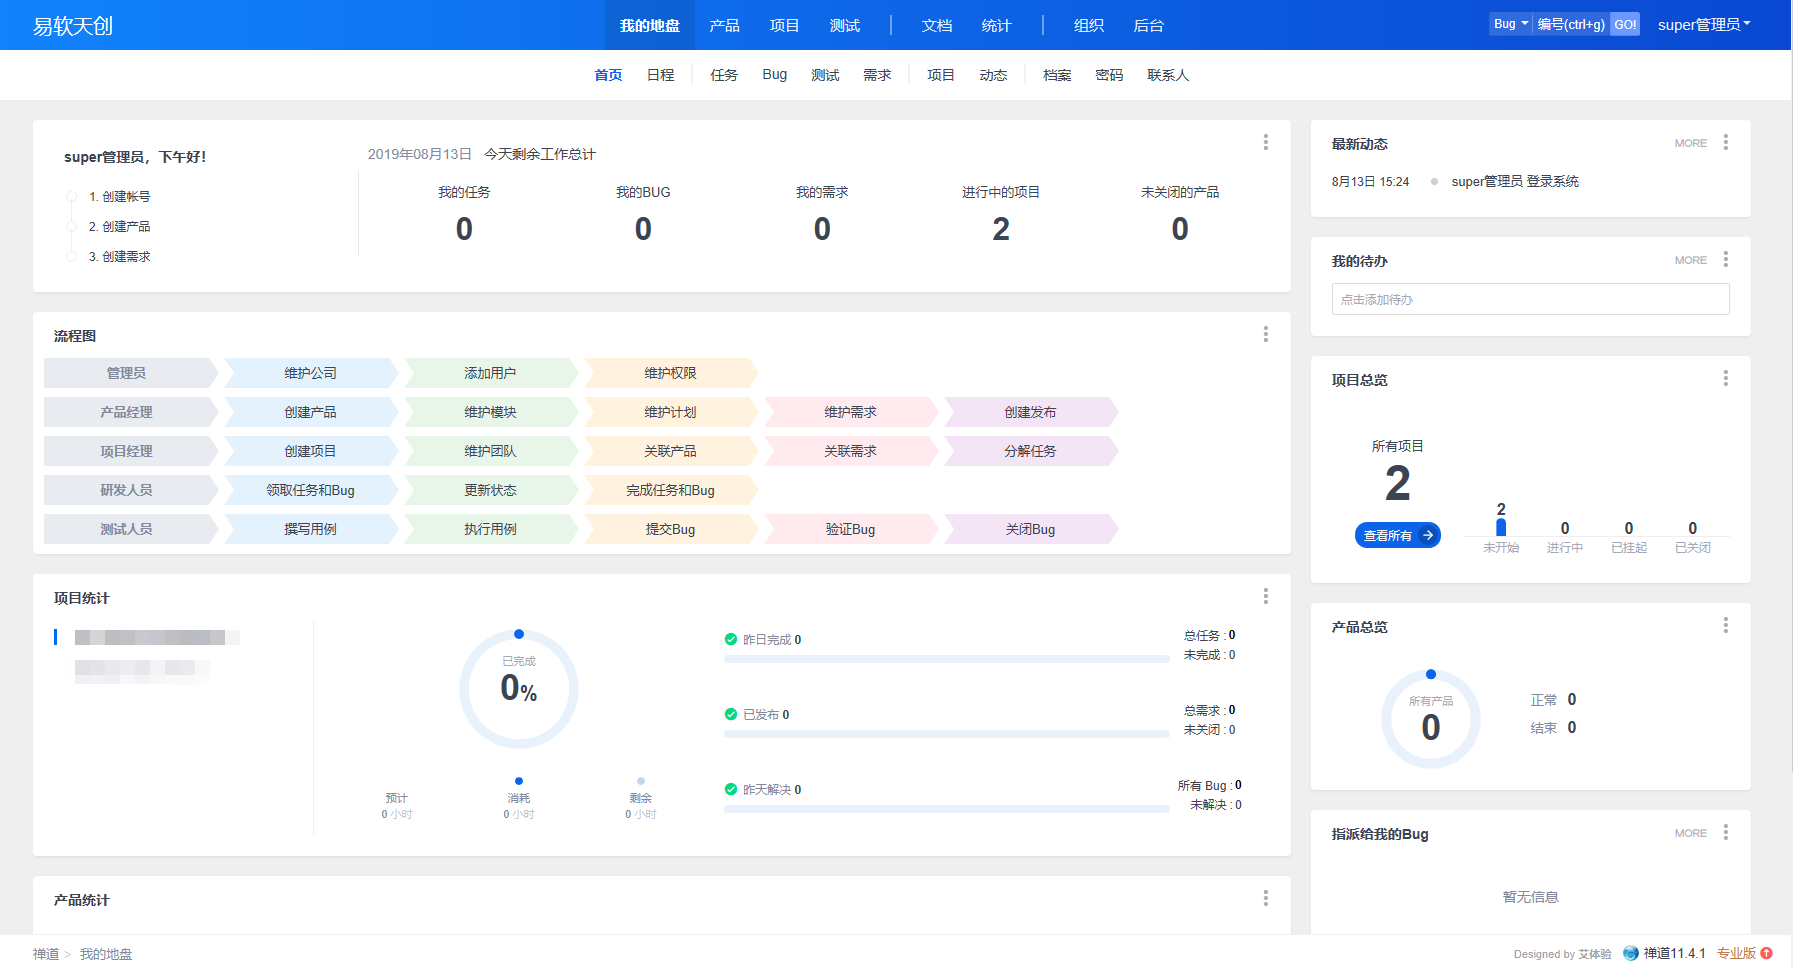This screenshot has height=969, width=1793.
Task: Go to the 测试 main menu
Action: (x=845, y=25)
